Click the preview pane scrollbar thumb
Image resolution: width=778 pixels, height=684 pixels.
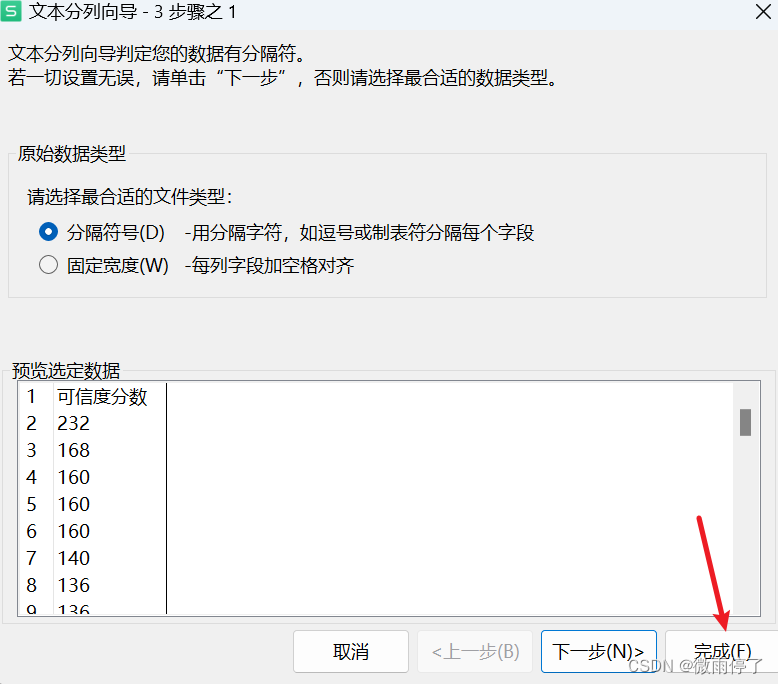tap(745, 422)
